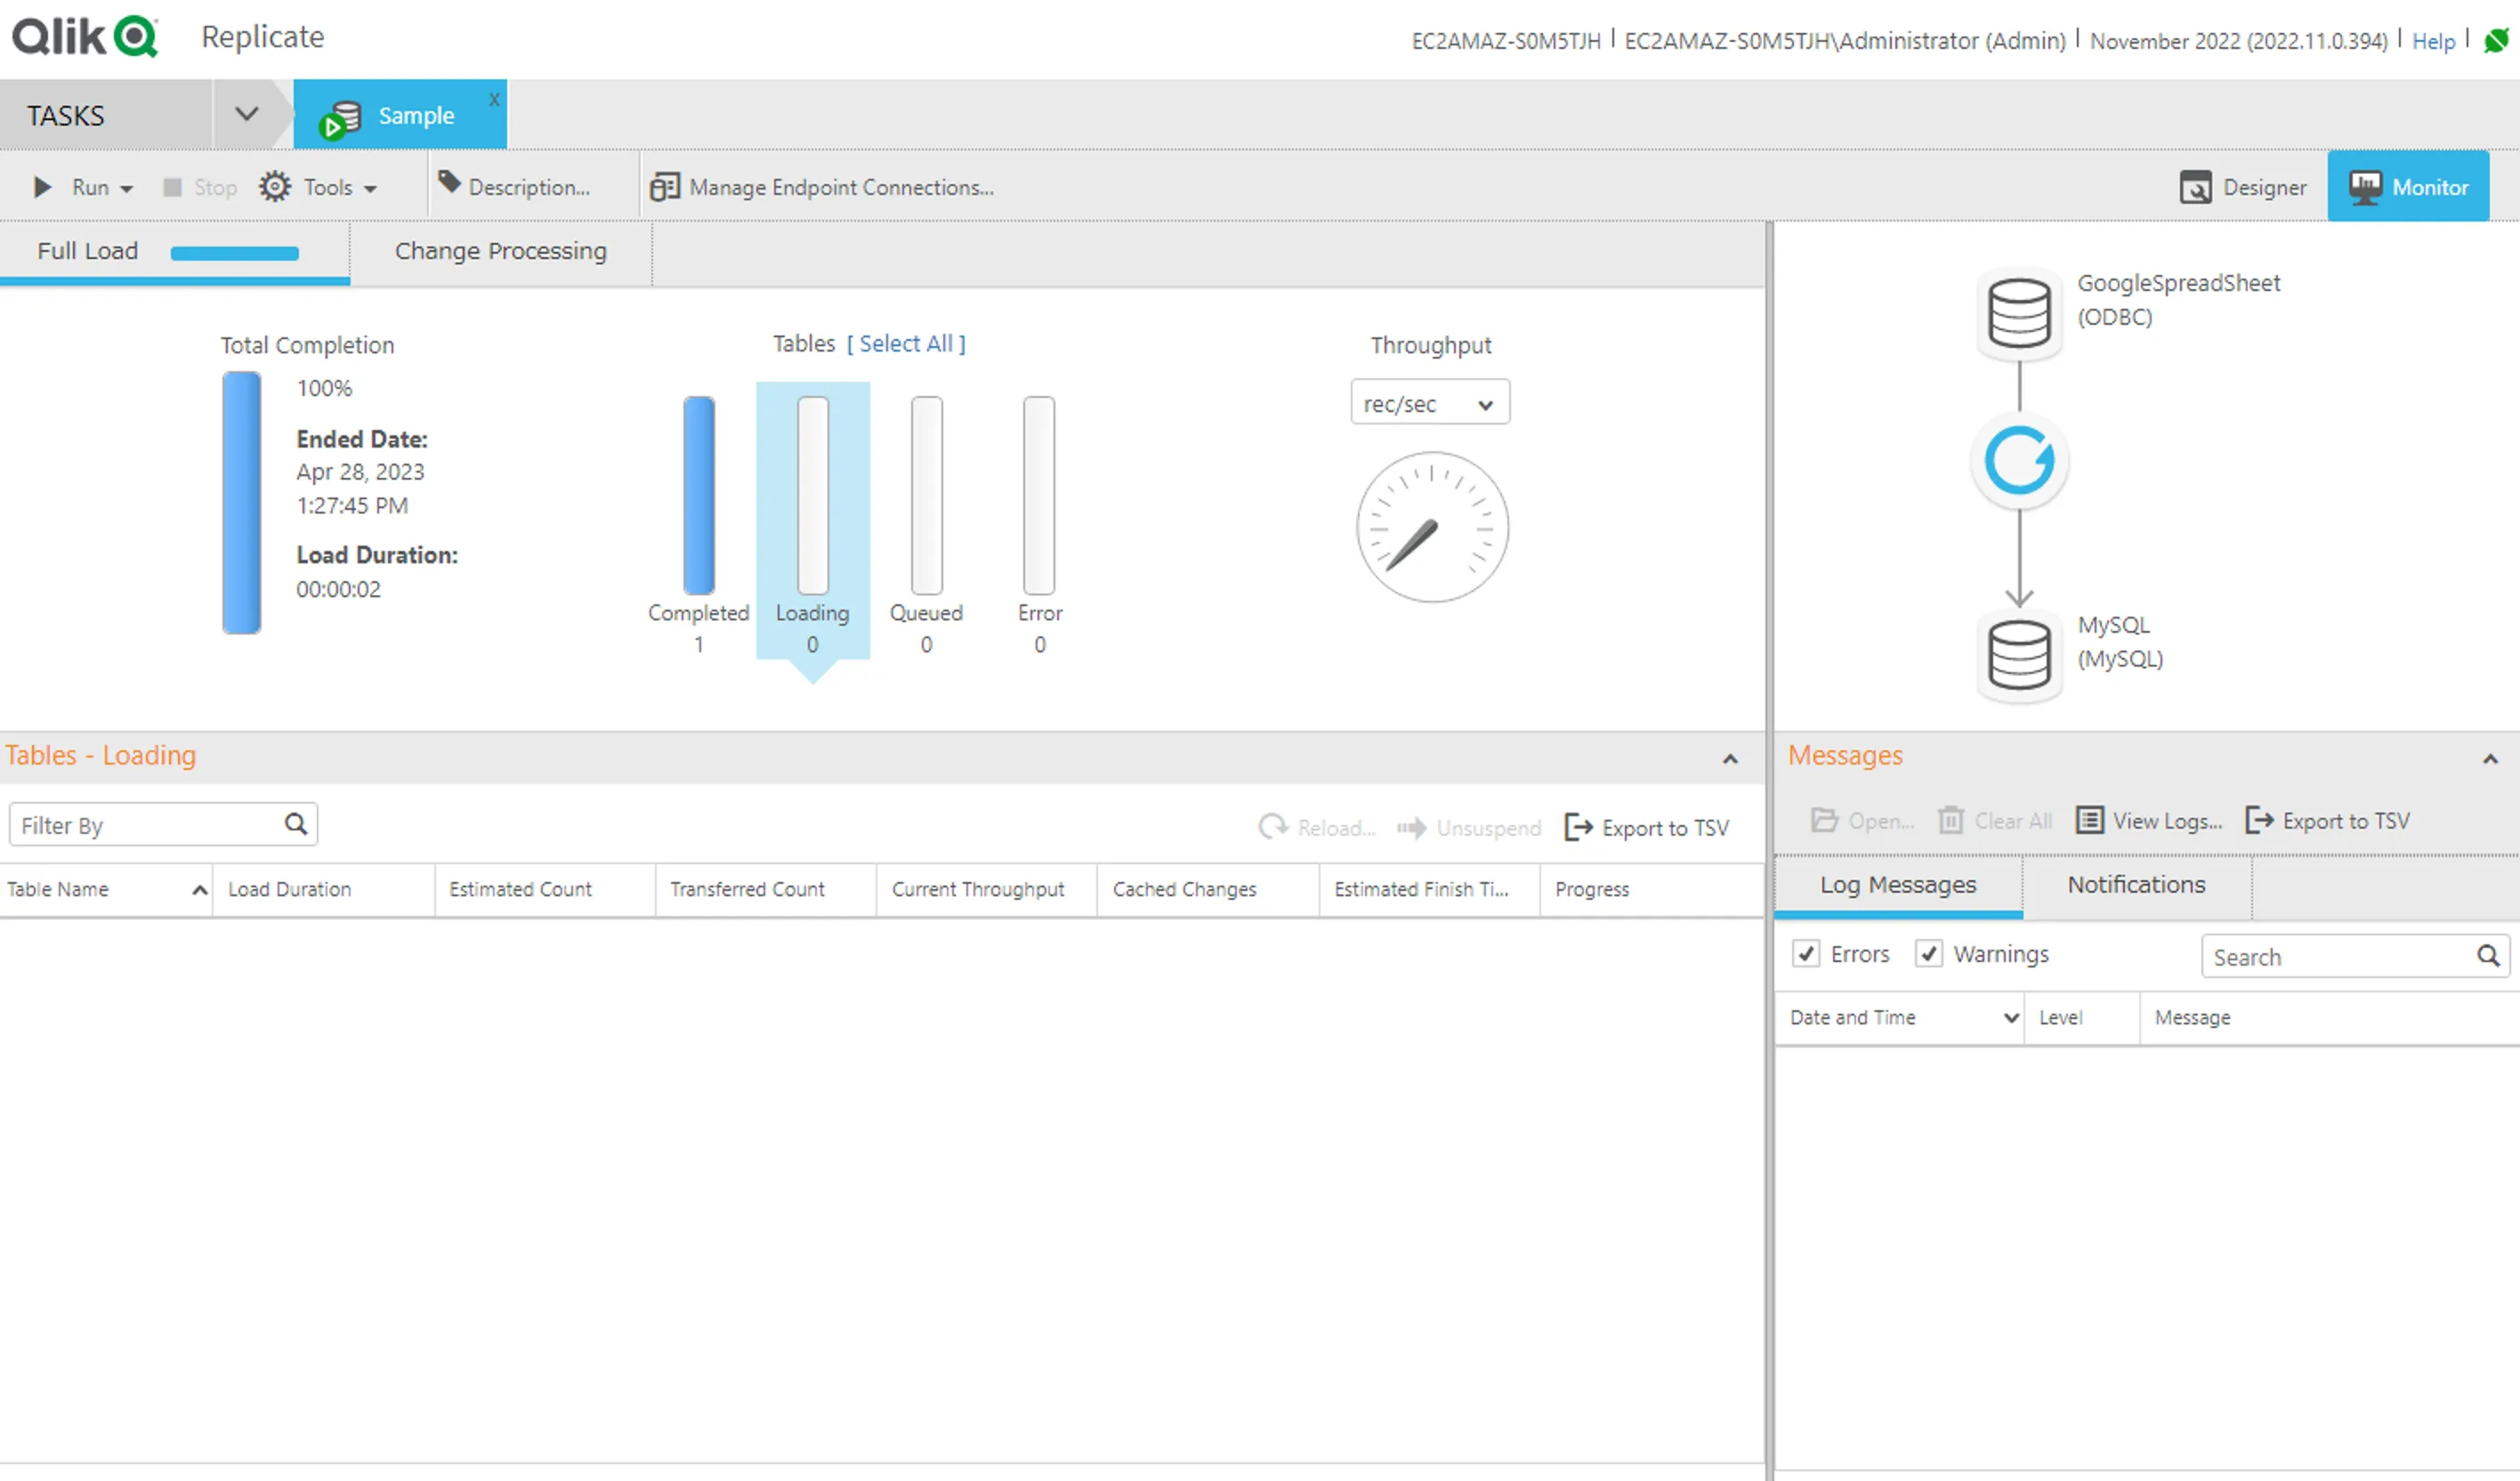Click the View Logs icon
This screenshot has height=1481, width=2520.
(x=2090, y=821)
